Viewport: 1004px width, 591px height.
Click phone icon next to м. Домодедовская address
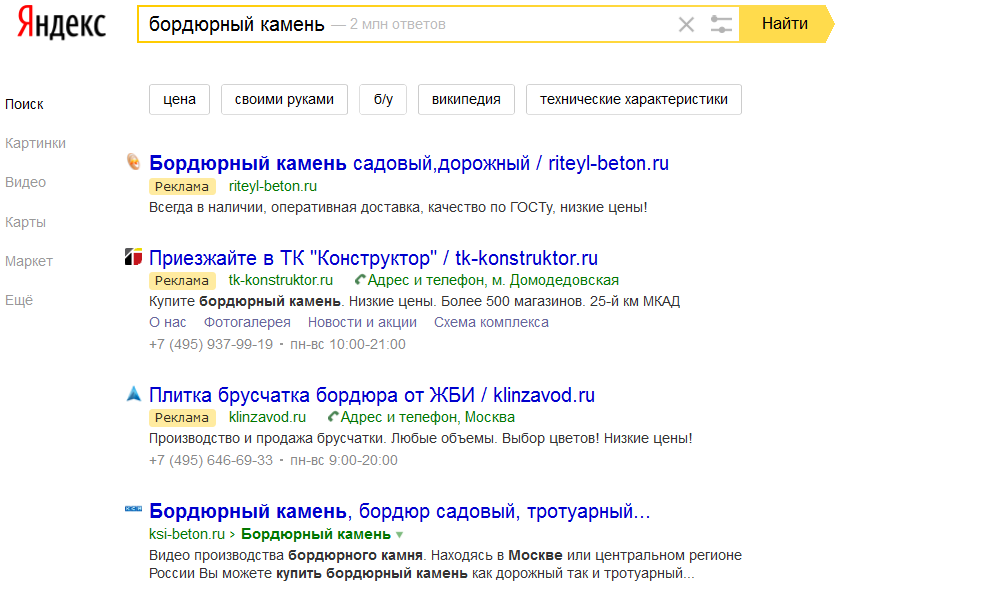(x=361, y=280)
